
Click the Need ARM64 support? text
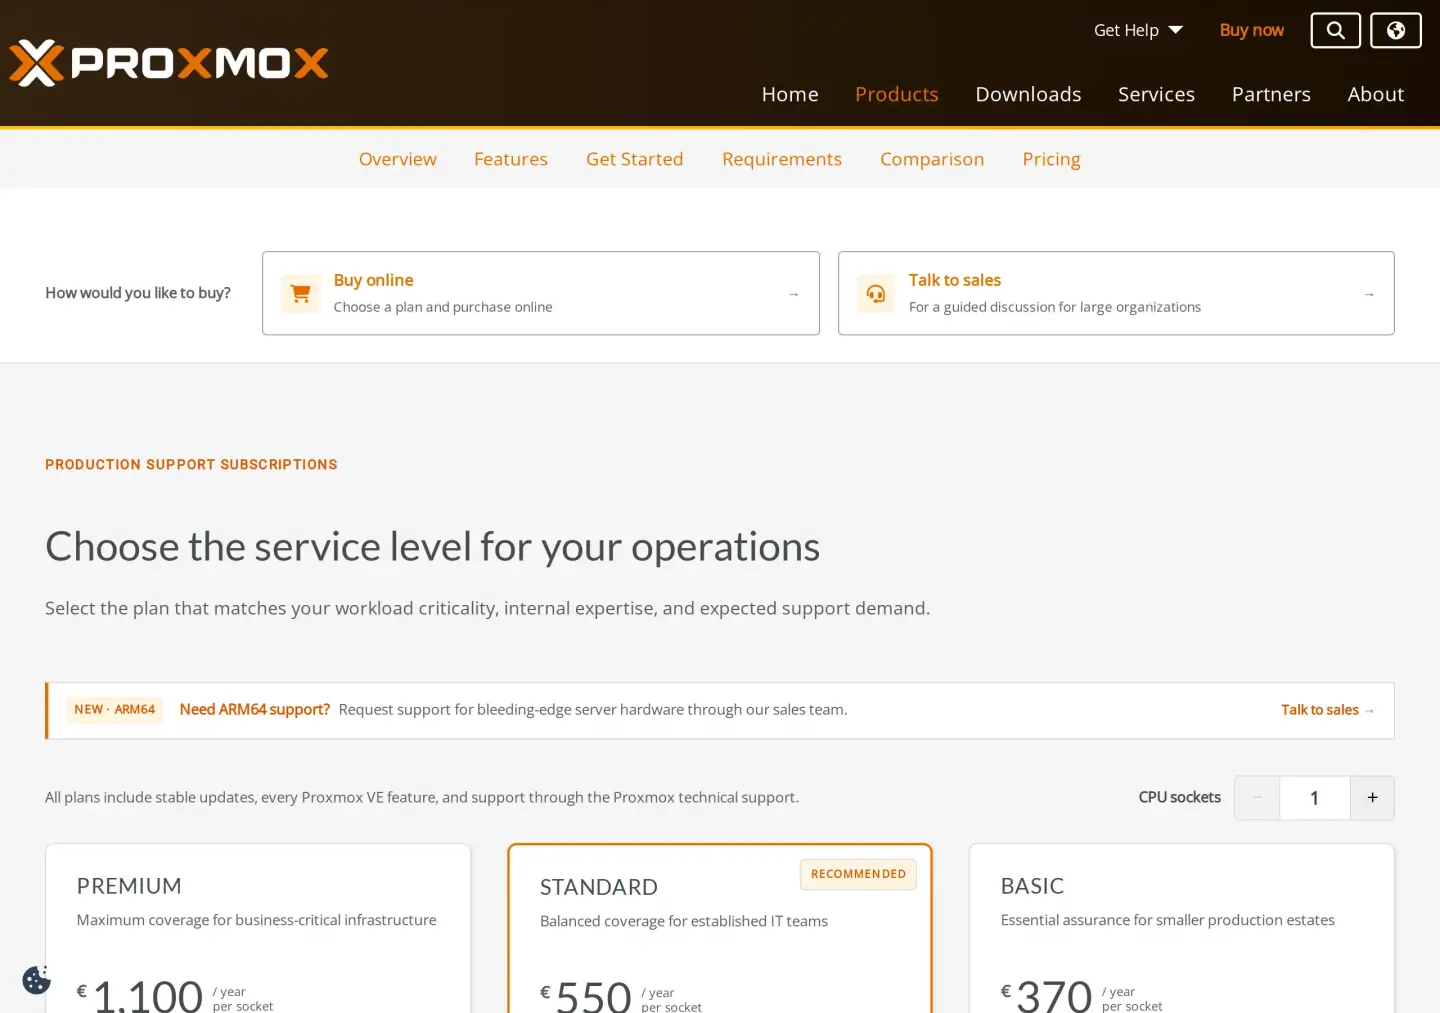[255, 709]
